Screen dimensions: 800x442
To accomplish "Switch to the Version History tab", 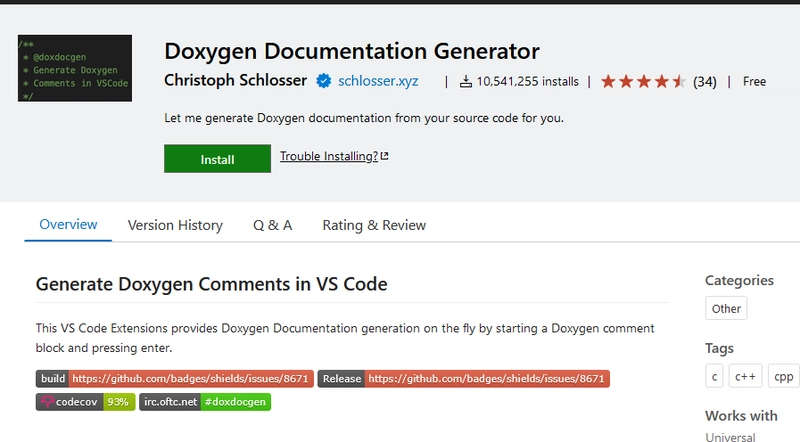I will pos(175,225).
